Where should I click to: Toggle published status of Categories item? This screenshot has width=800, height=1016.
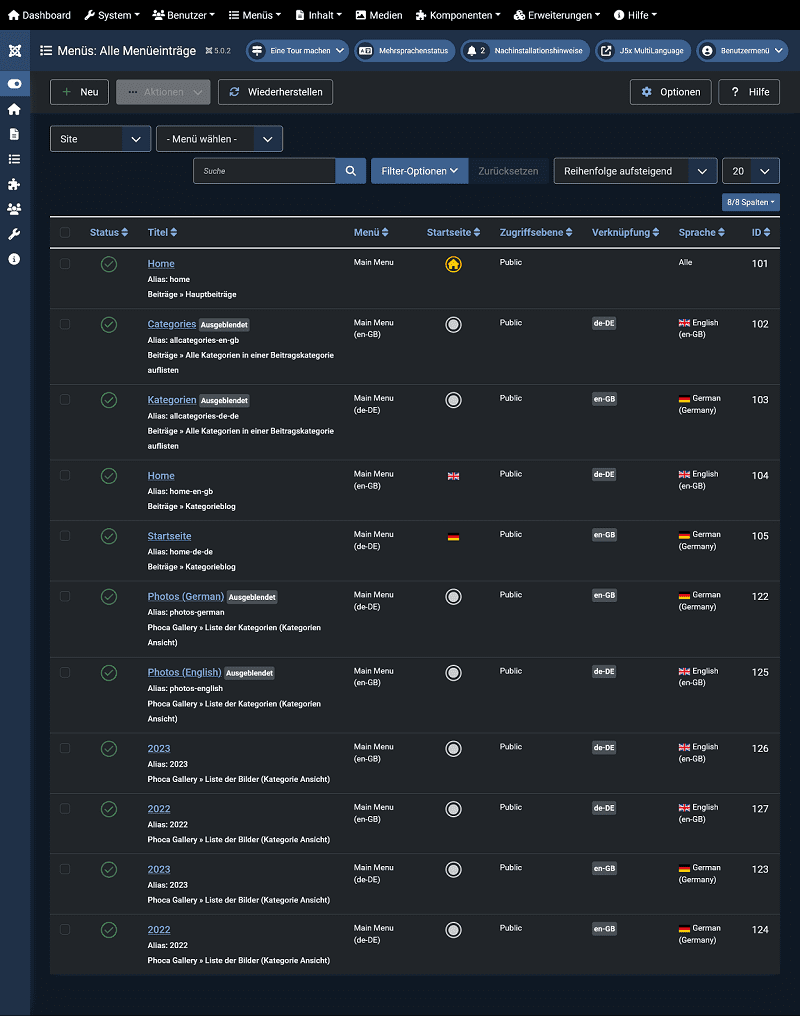[x=109, y=325]
